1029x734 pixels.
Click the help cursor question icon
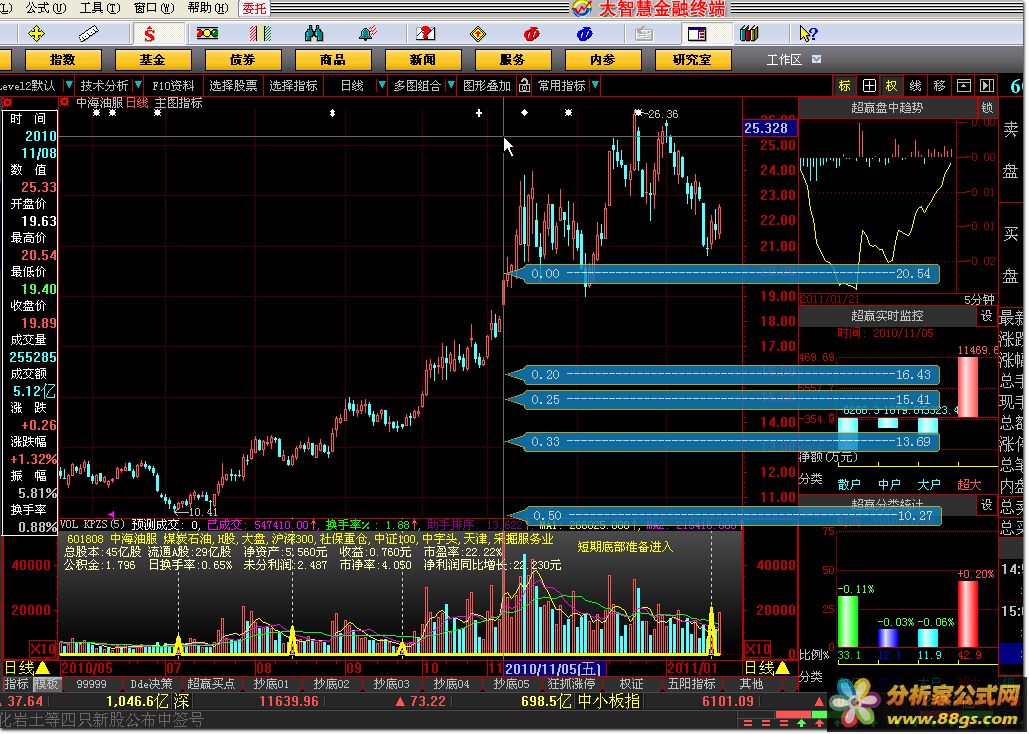click(x=808, y=33)
